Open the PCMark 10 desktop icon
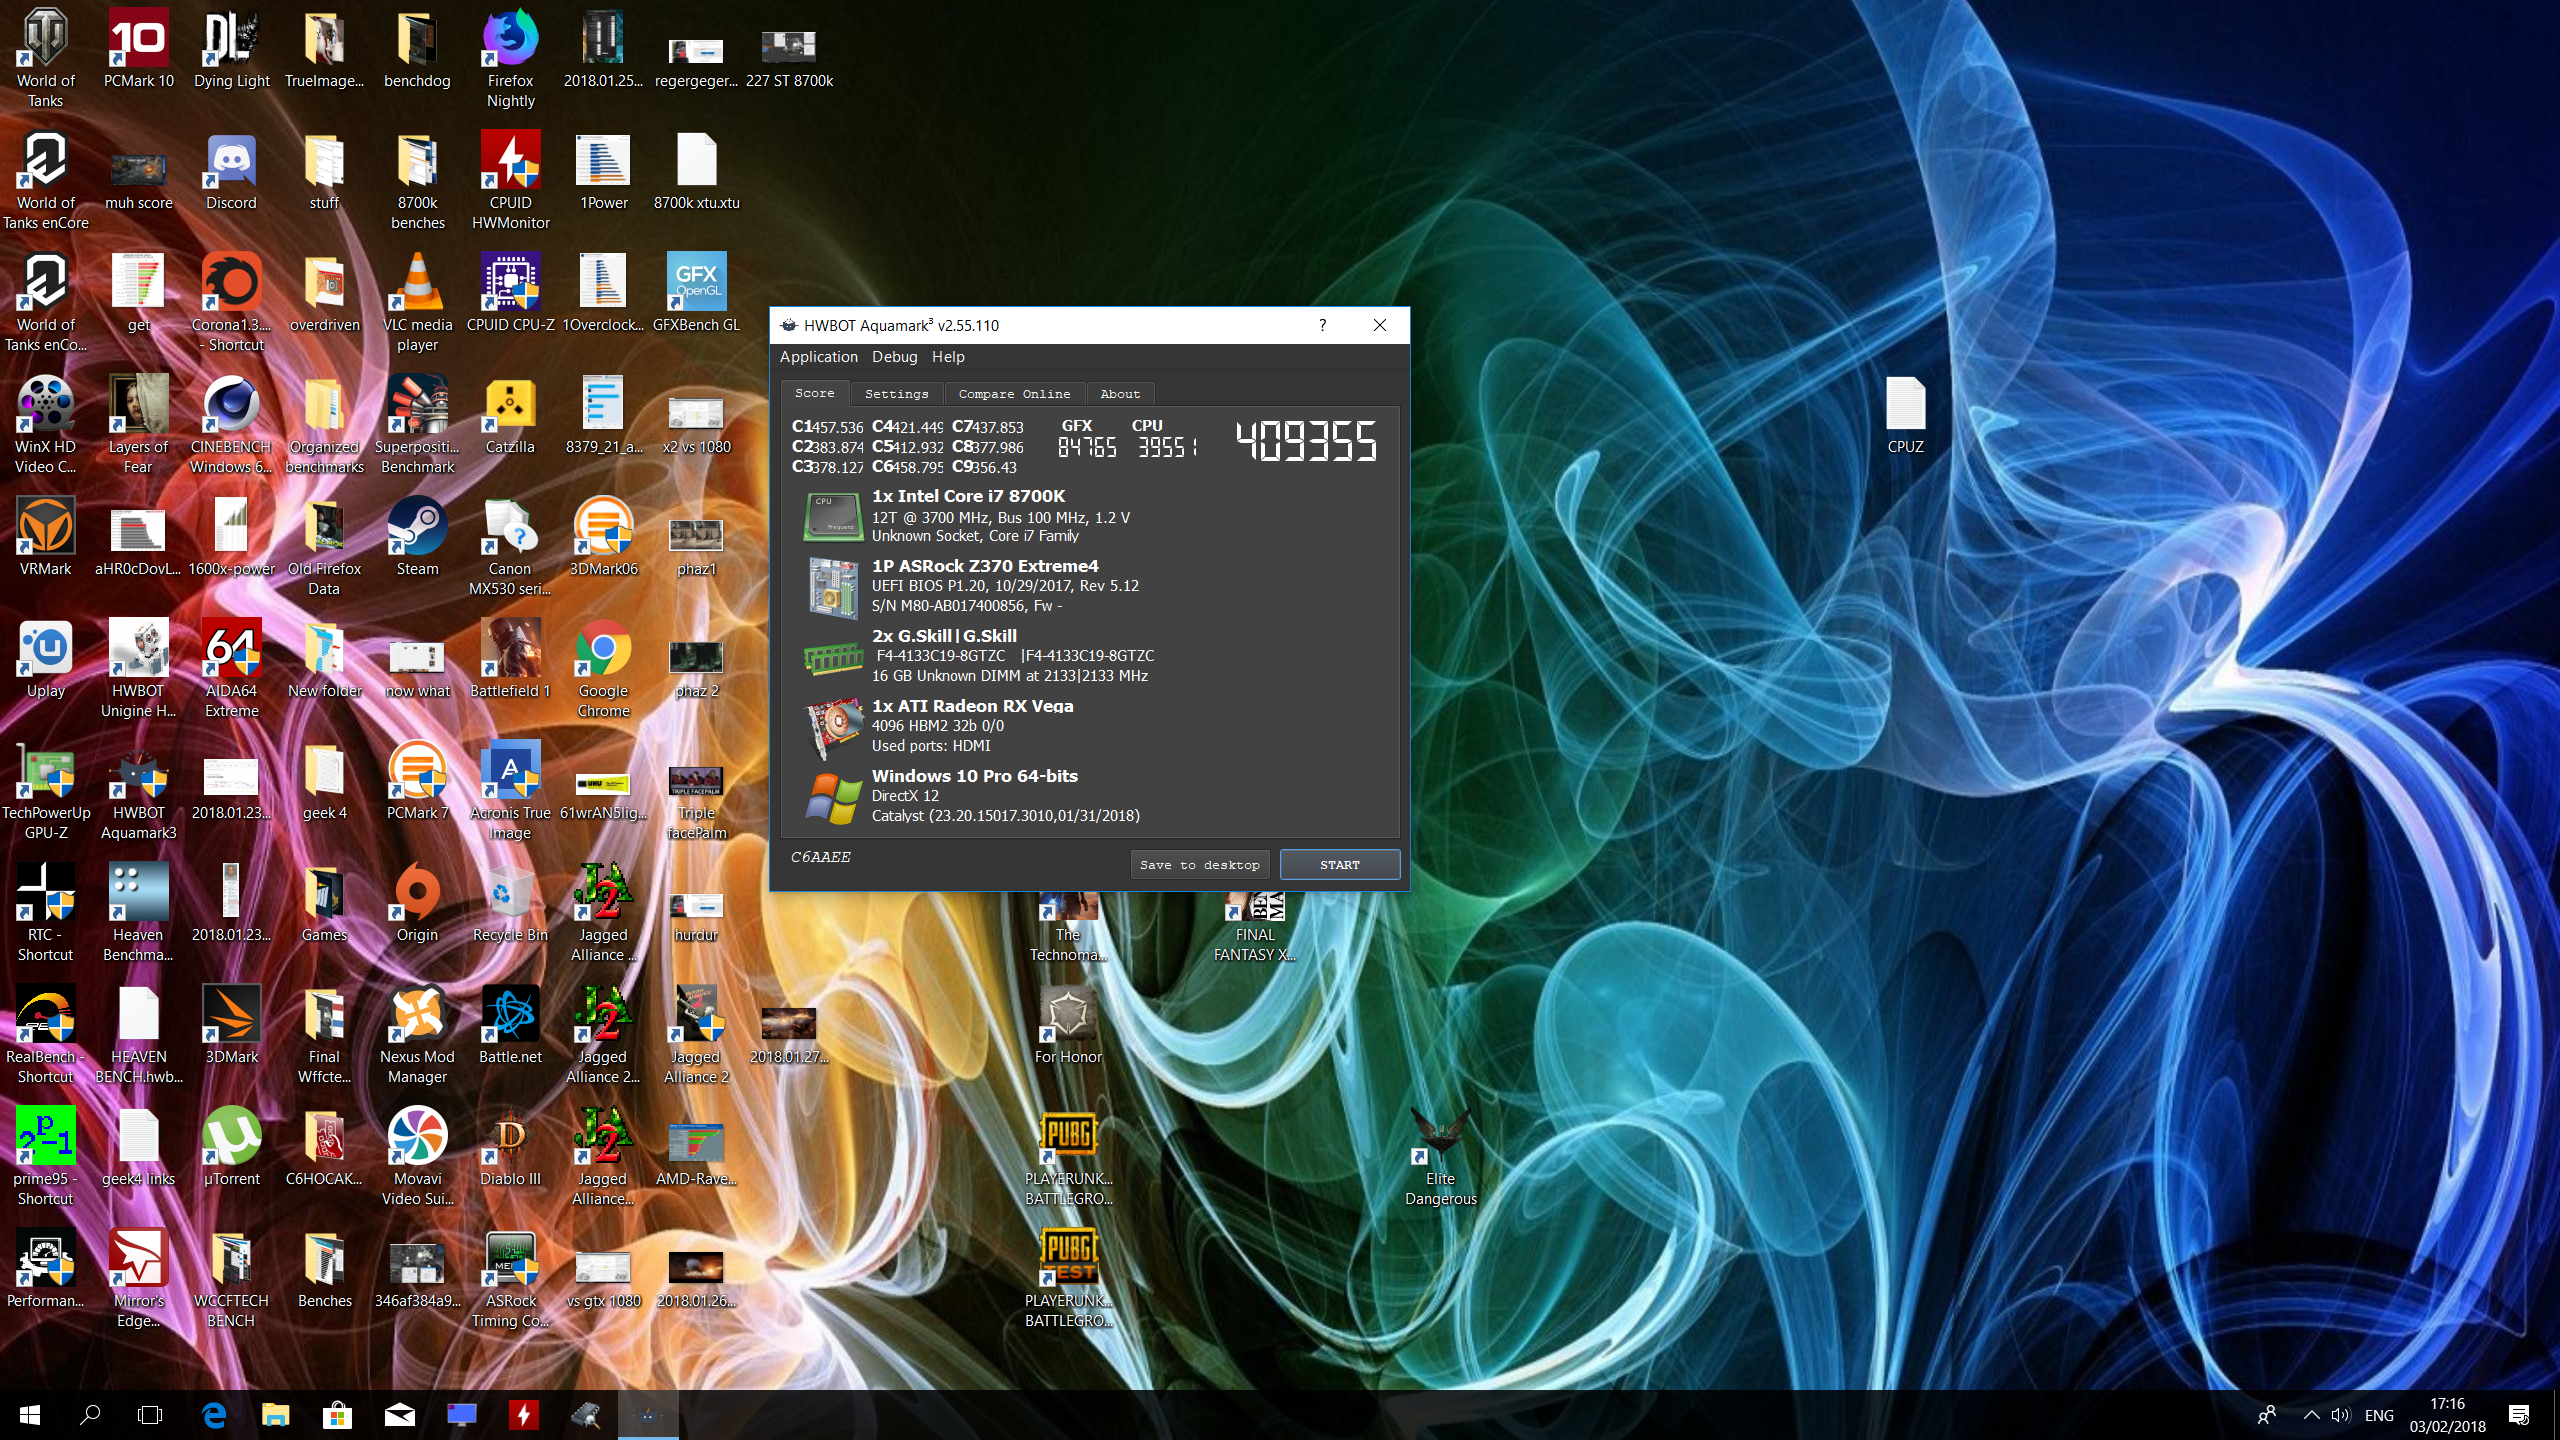This screenshot has height=1440, width=2560. pos(138,50)
